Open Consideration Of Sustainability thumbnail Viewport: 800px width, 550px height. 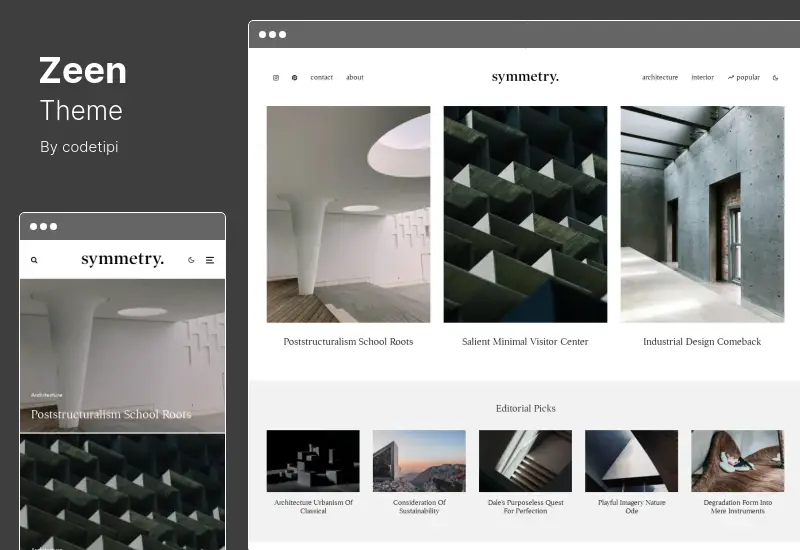tap(419, 461)
